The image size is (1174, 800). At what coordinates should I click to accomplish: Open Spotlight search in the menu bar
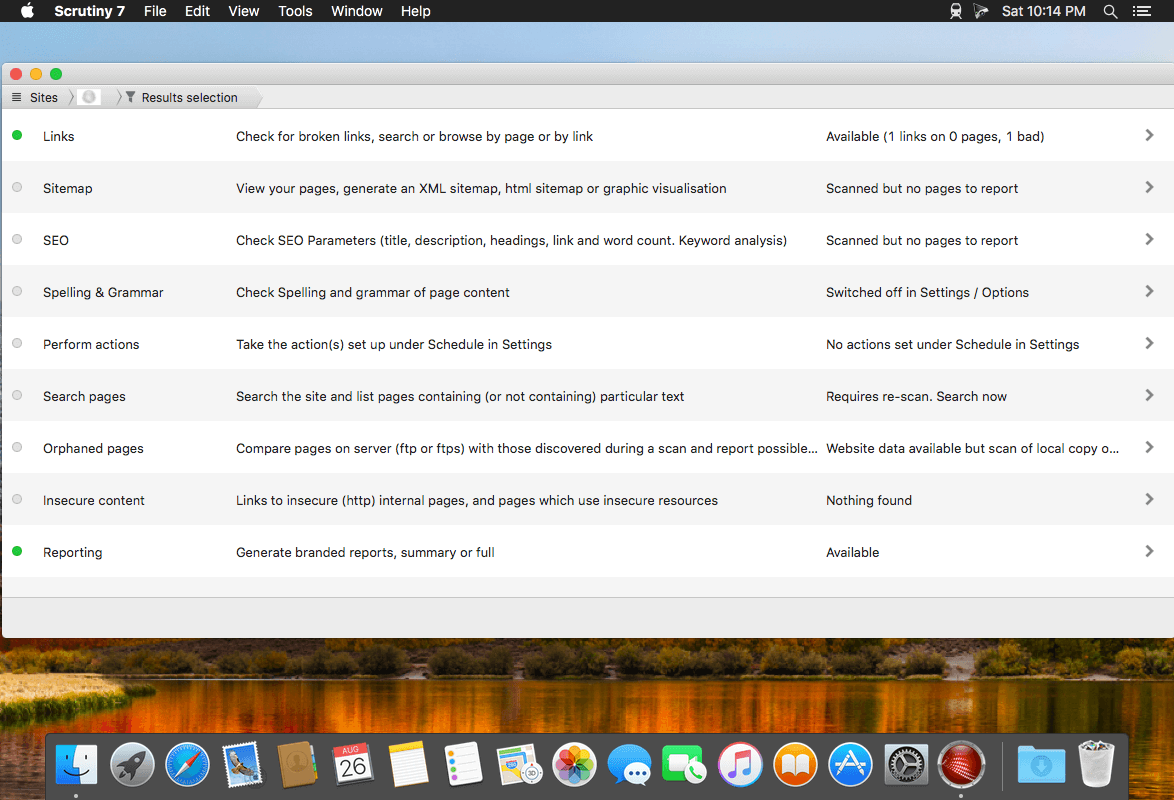pos(1110,11)
